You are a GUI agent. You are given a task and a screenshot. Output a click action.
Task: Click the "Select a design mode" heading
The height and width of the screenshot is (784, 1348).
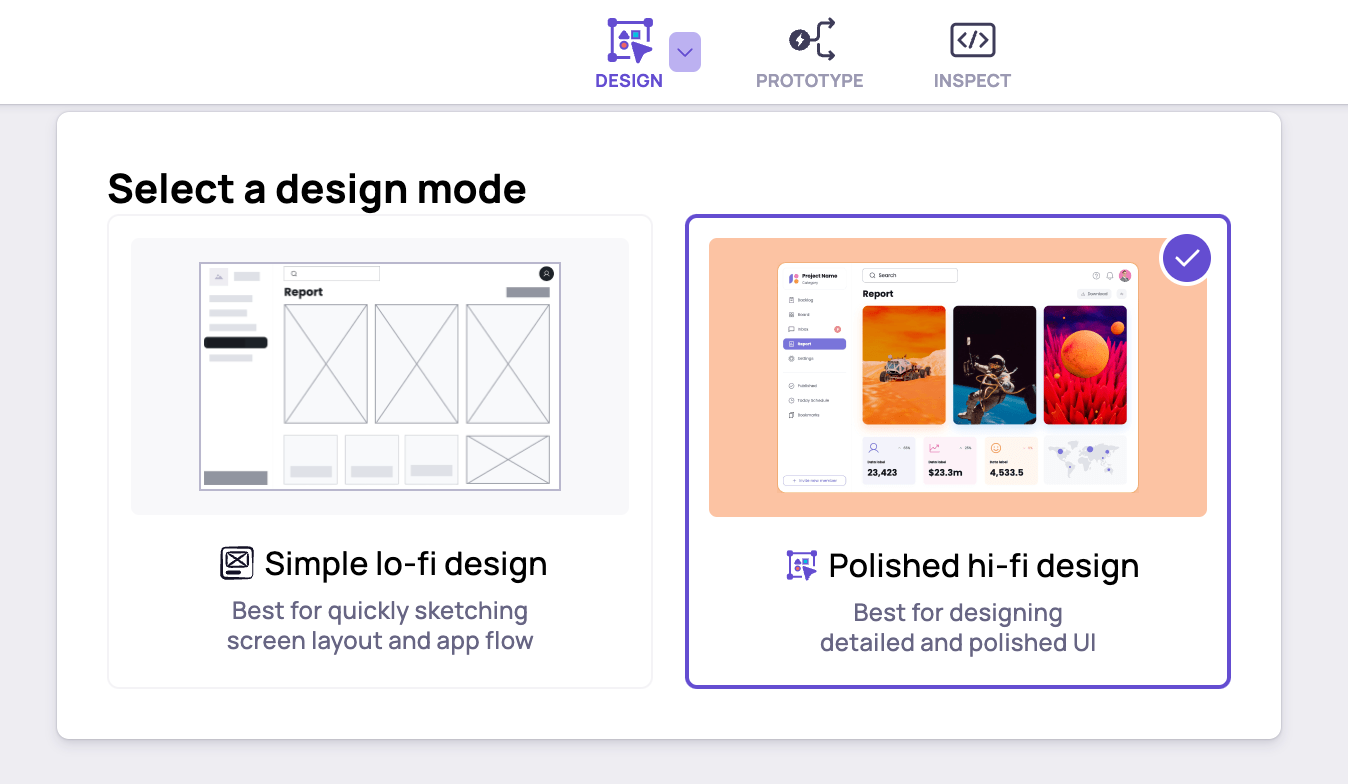[x=317, y=188]
